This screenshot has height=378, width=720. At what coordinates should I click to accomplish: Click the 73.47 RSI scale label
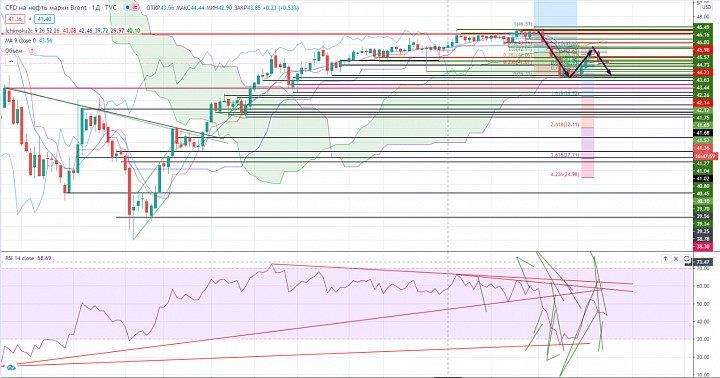[703, 262]
